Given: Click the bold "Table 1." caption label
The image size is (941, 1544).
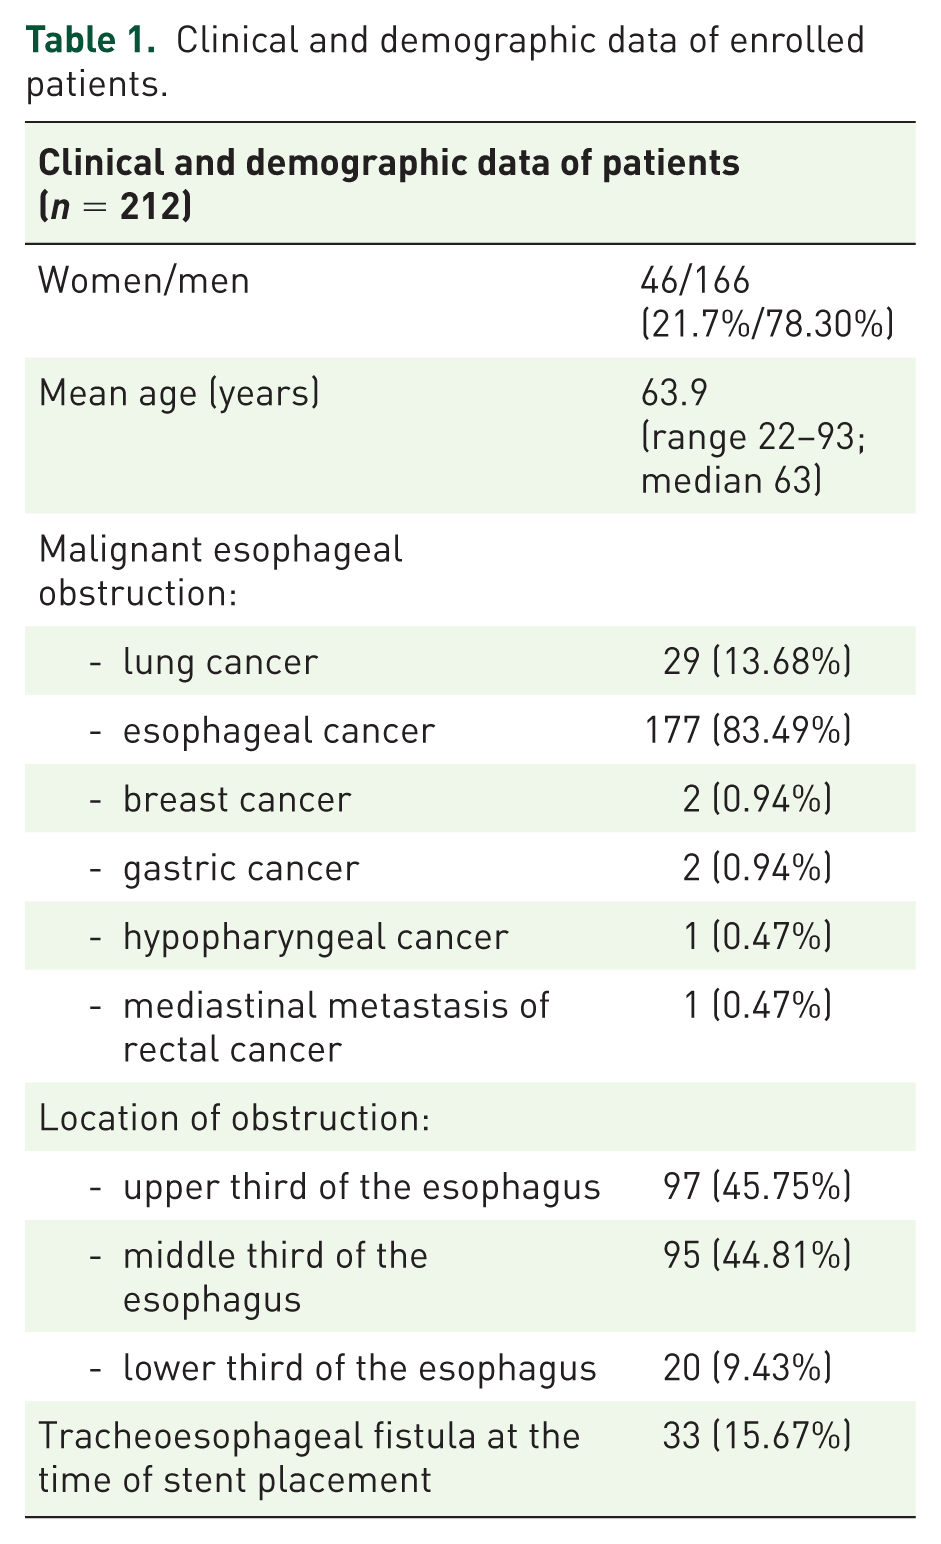Looking at the screenshot, I should point(91,40).
